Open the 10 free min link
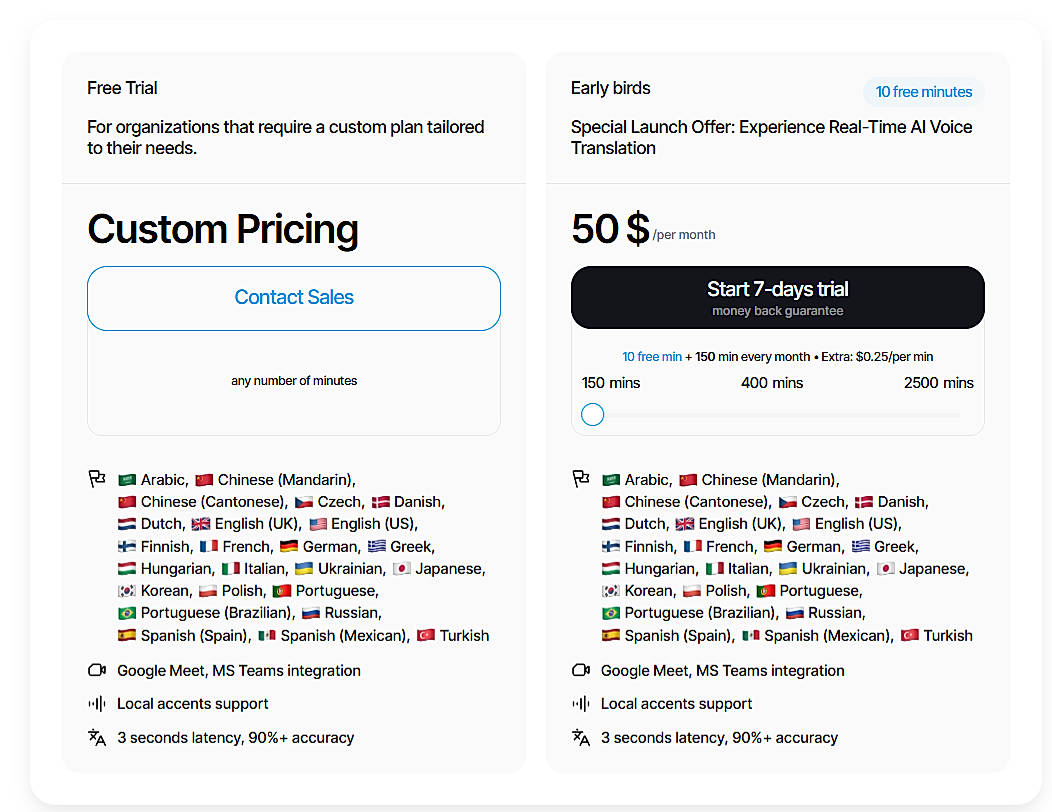 click(x=652, y=356)
